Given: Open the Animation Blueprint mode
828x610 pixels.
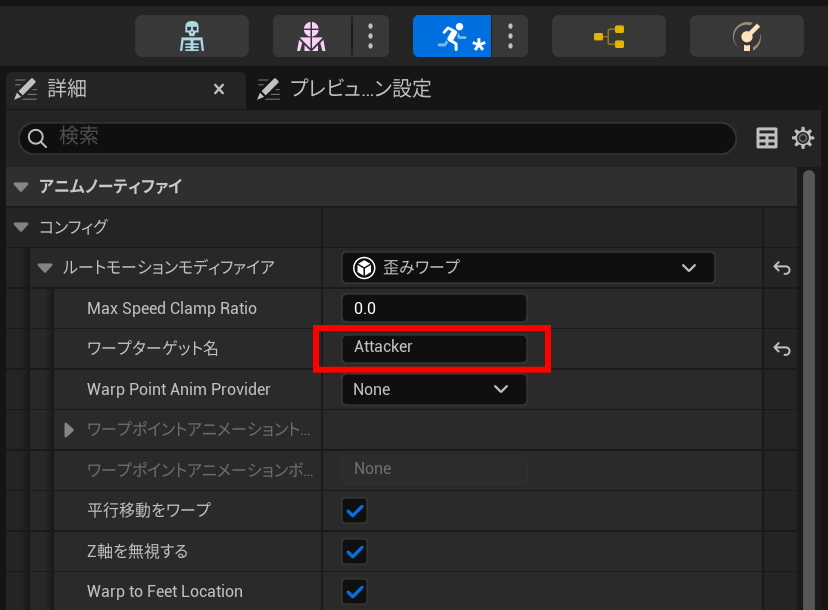Looking at the screenshot, I should pos(608,37).
